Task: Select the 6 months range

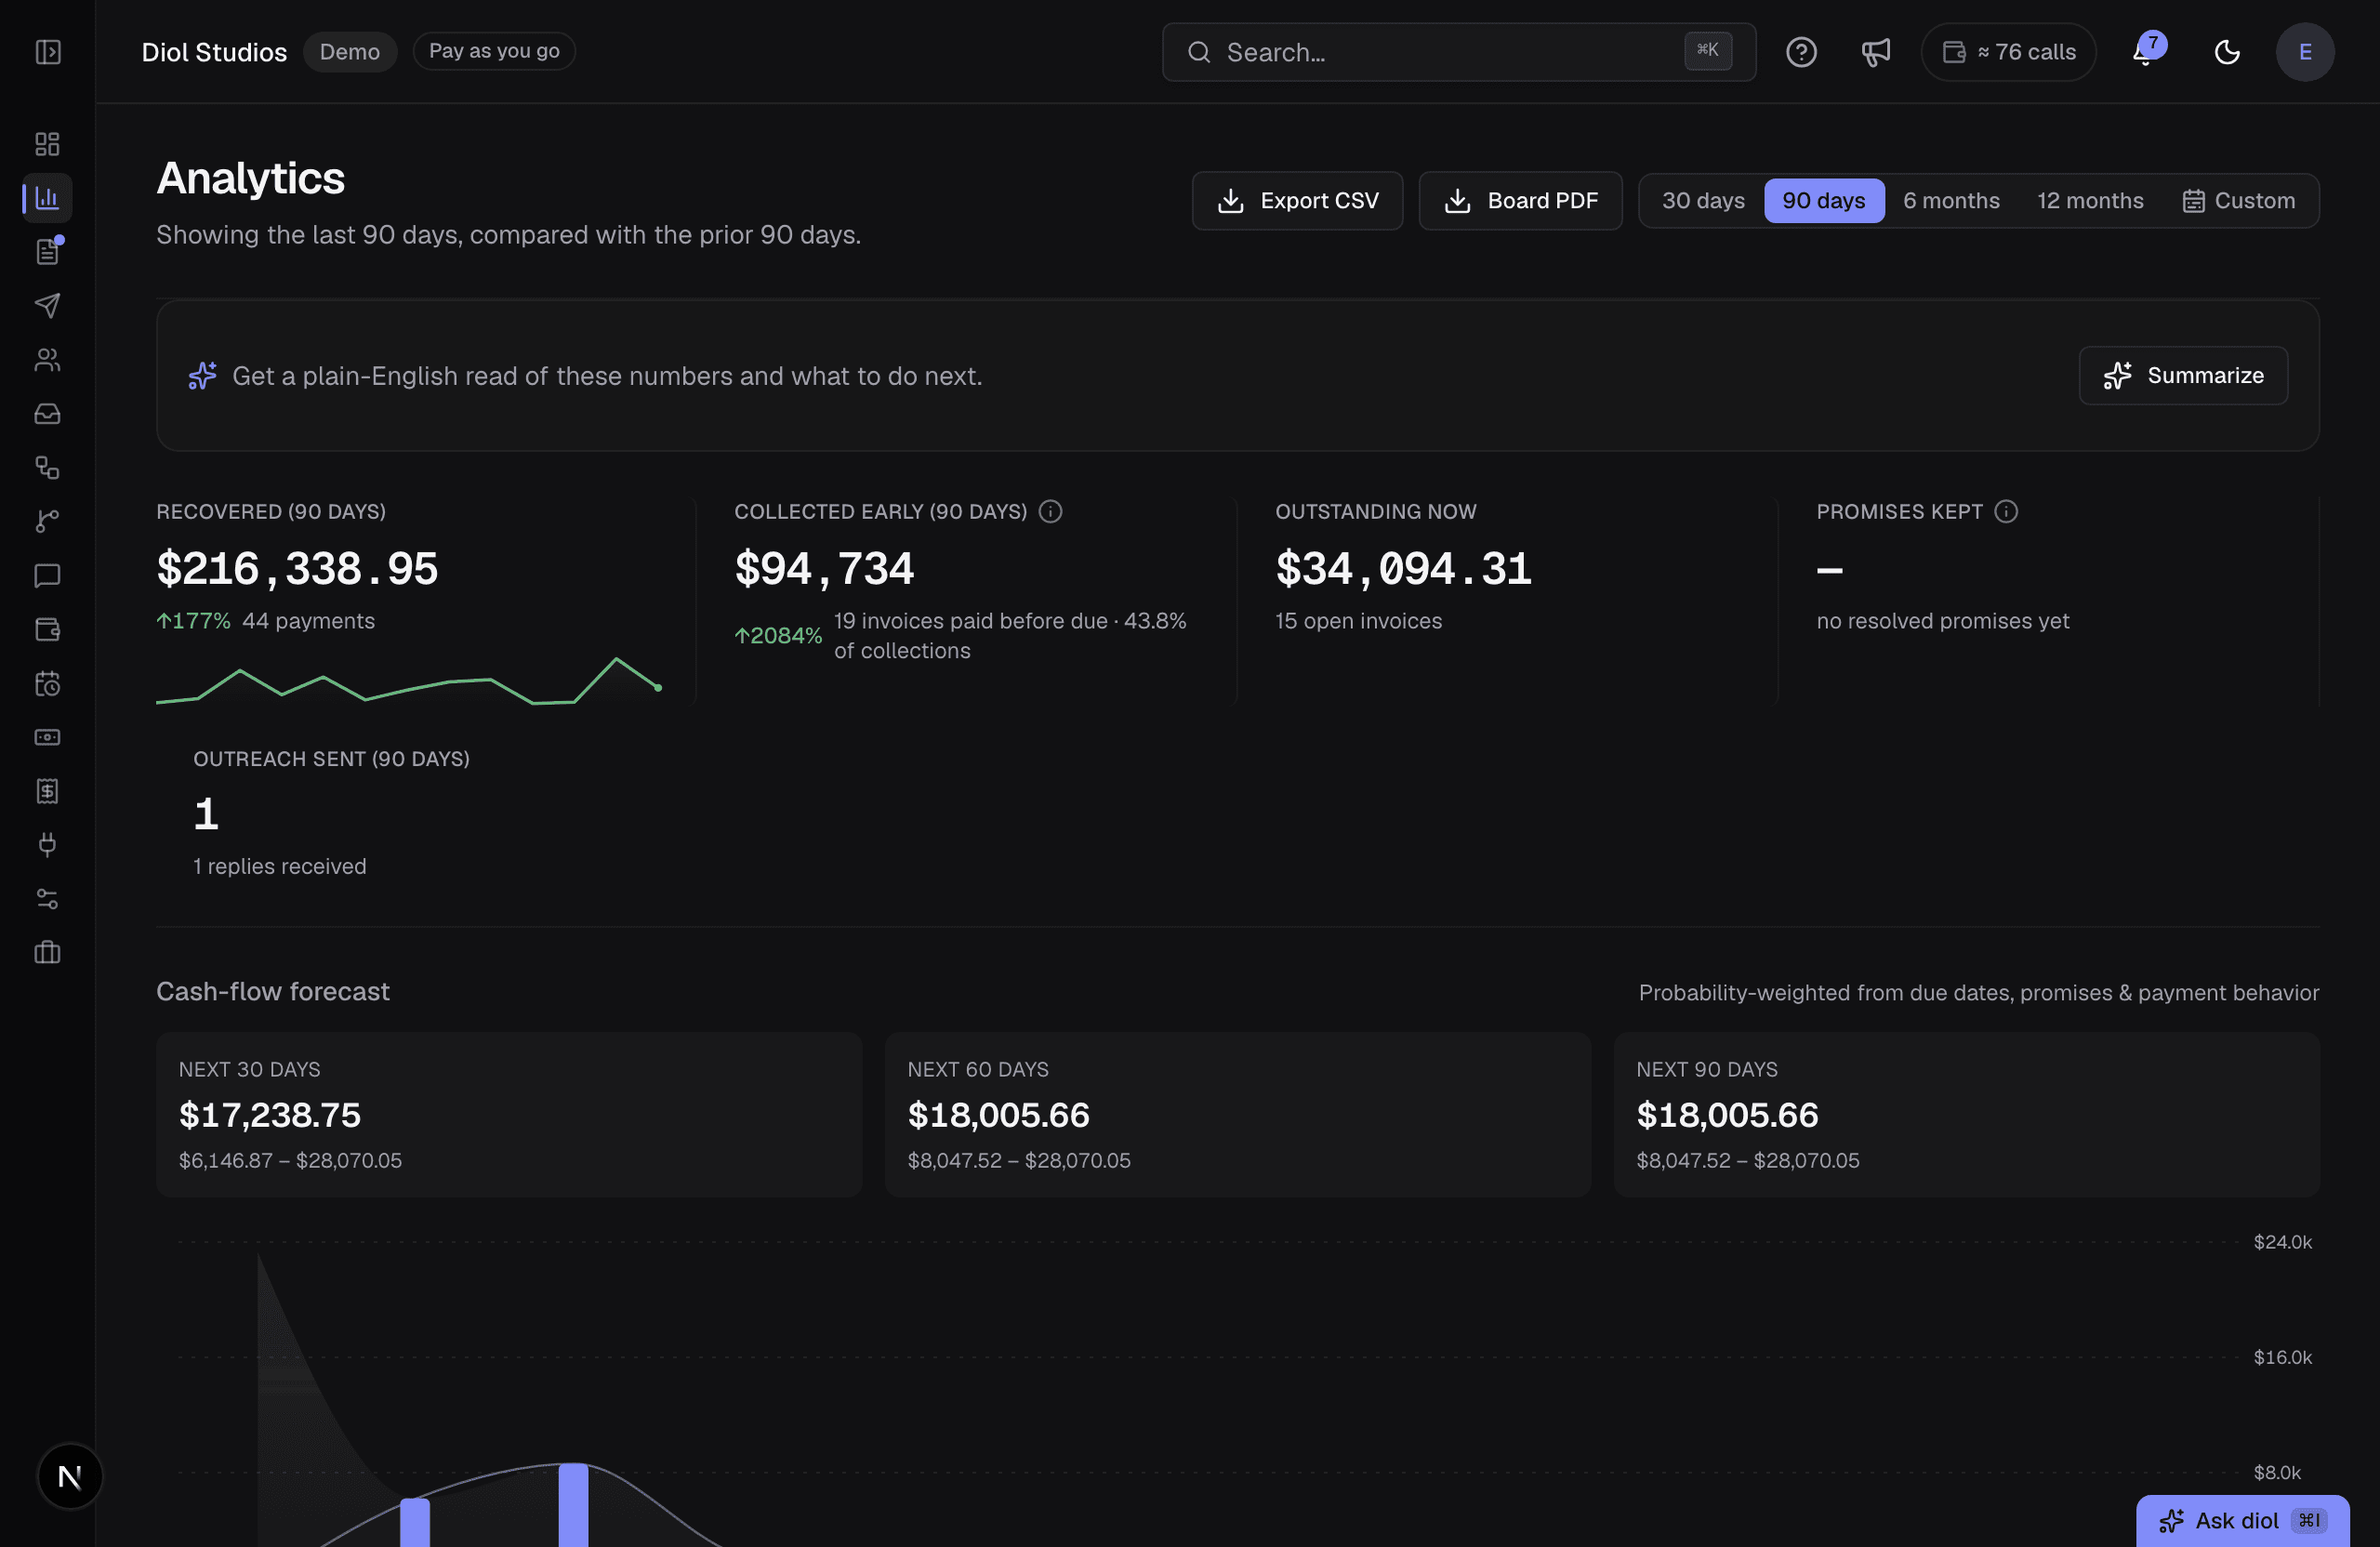Action: click(x=1951, y=201)
